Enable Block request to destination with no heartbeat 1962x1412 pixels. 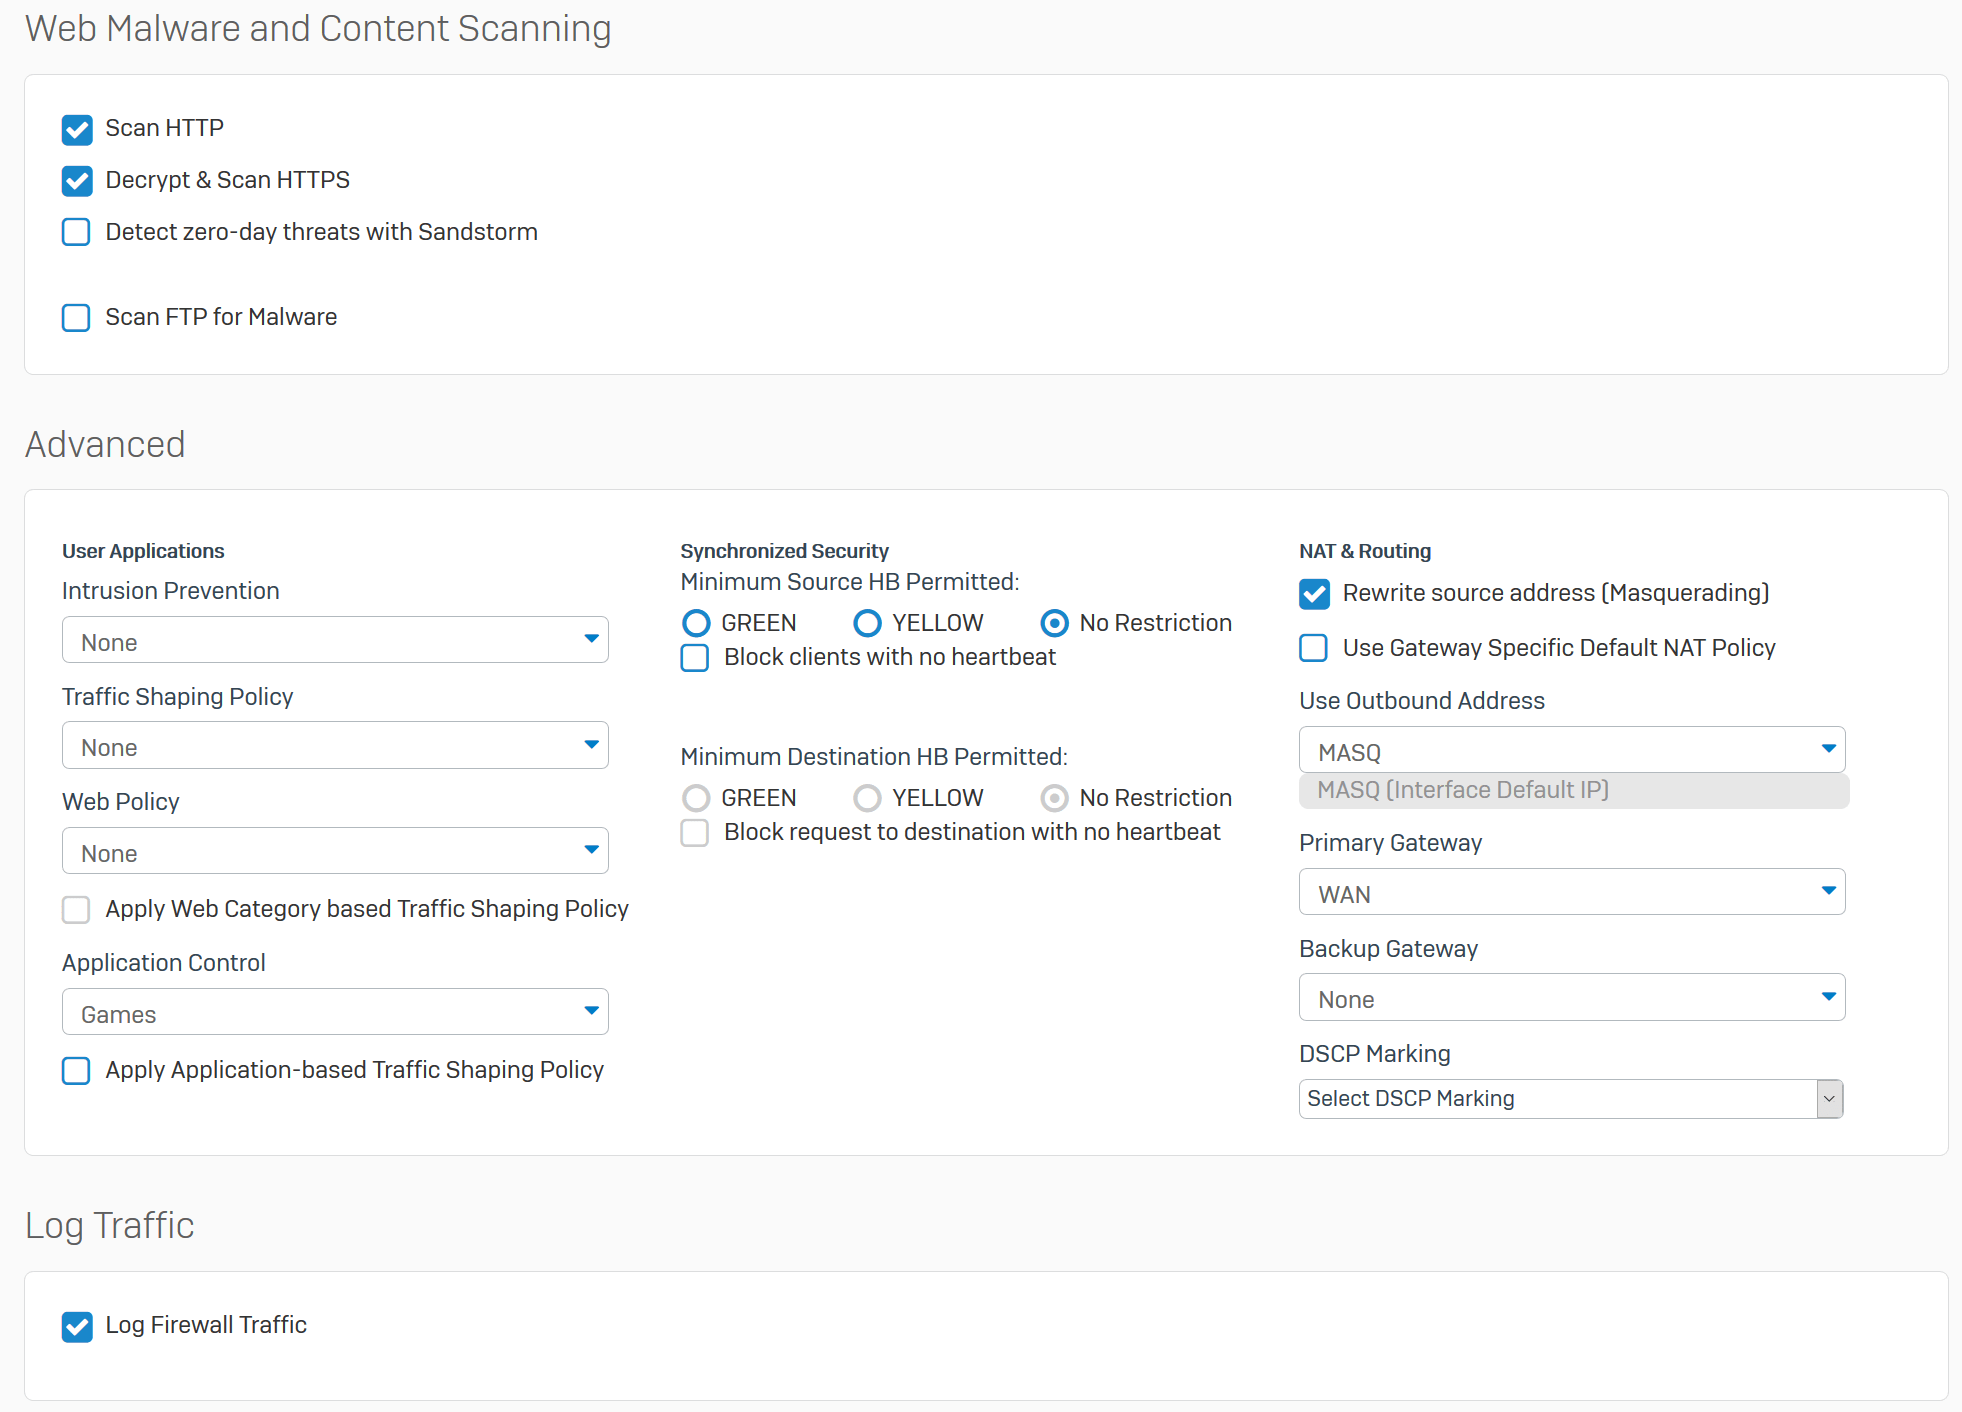(695, 832)
